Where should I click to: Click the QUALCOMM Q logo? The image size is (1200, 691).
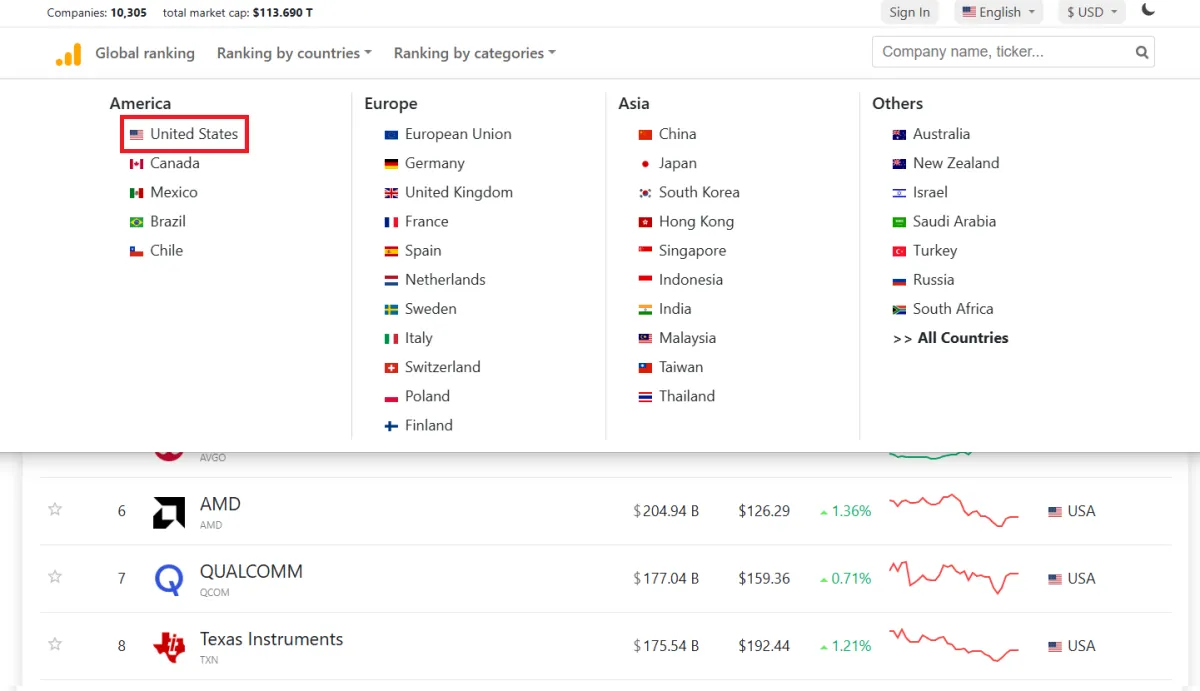(169, 579)
